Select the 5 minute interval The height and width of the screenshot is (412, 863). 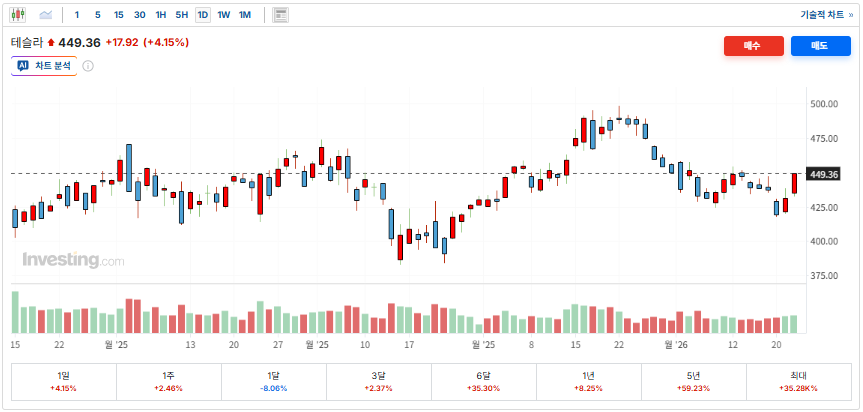[97, 15]
